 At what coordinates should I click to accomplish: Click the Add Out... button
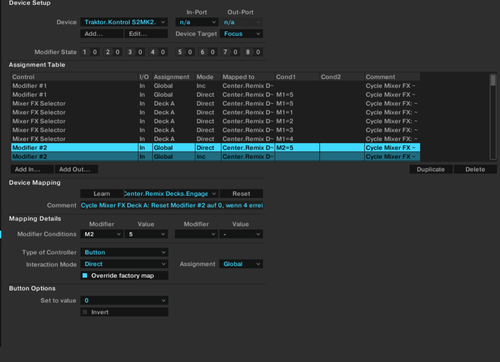pos(76,169)
